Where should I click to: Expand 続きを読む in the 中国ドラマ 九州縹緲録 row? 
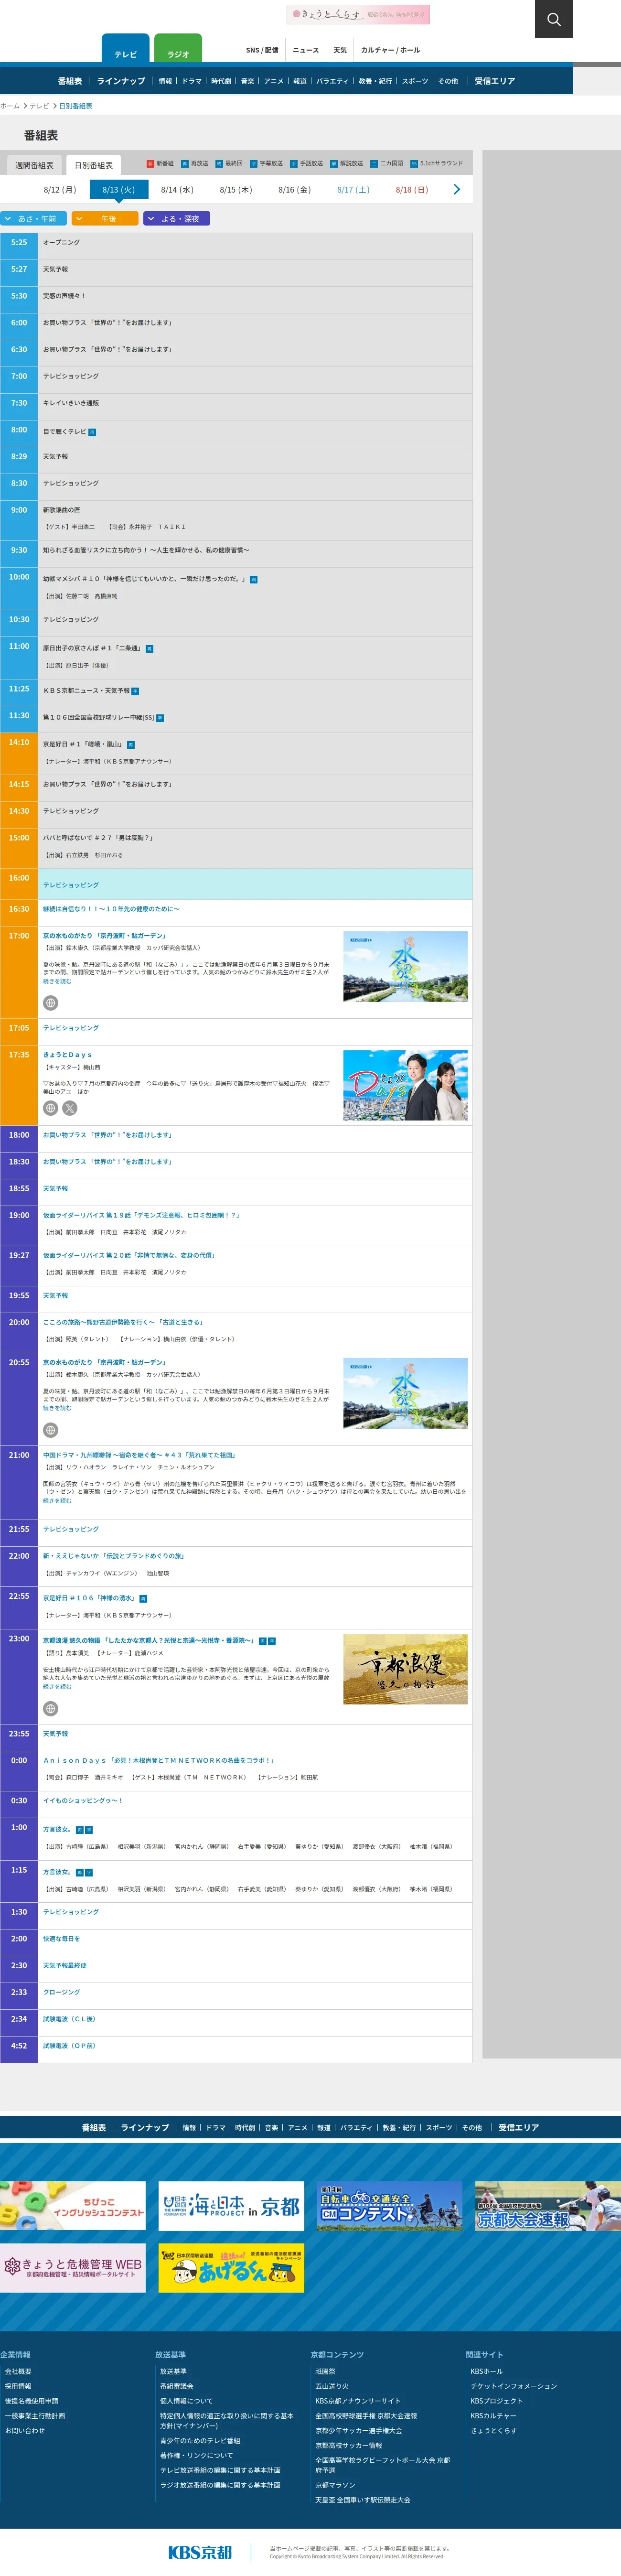click(57, 1501)
